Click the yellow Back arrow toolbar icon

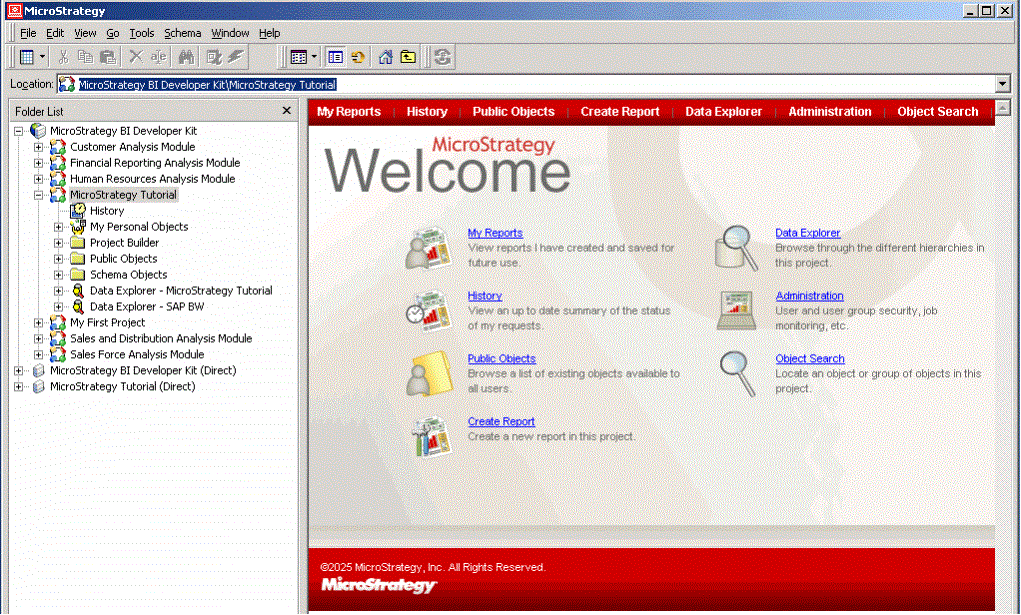click(x=357, y=57)
